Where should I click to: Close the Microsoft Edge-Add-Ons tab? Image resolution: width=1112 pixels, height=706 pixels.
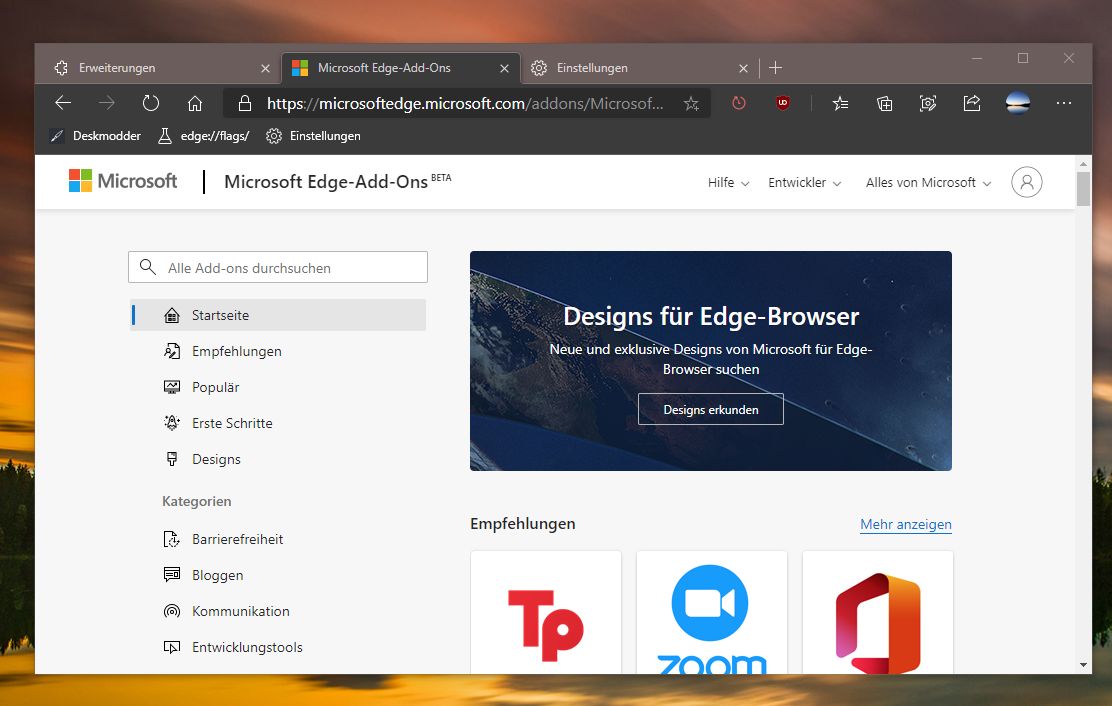504,68
